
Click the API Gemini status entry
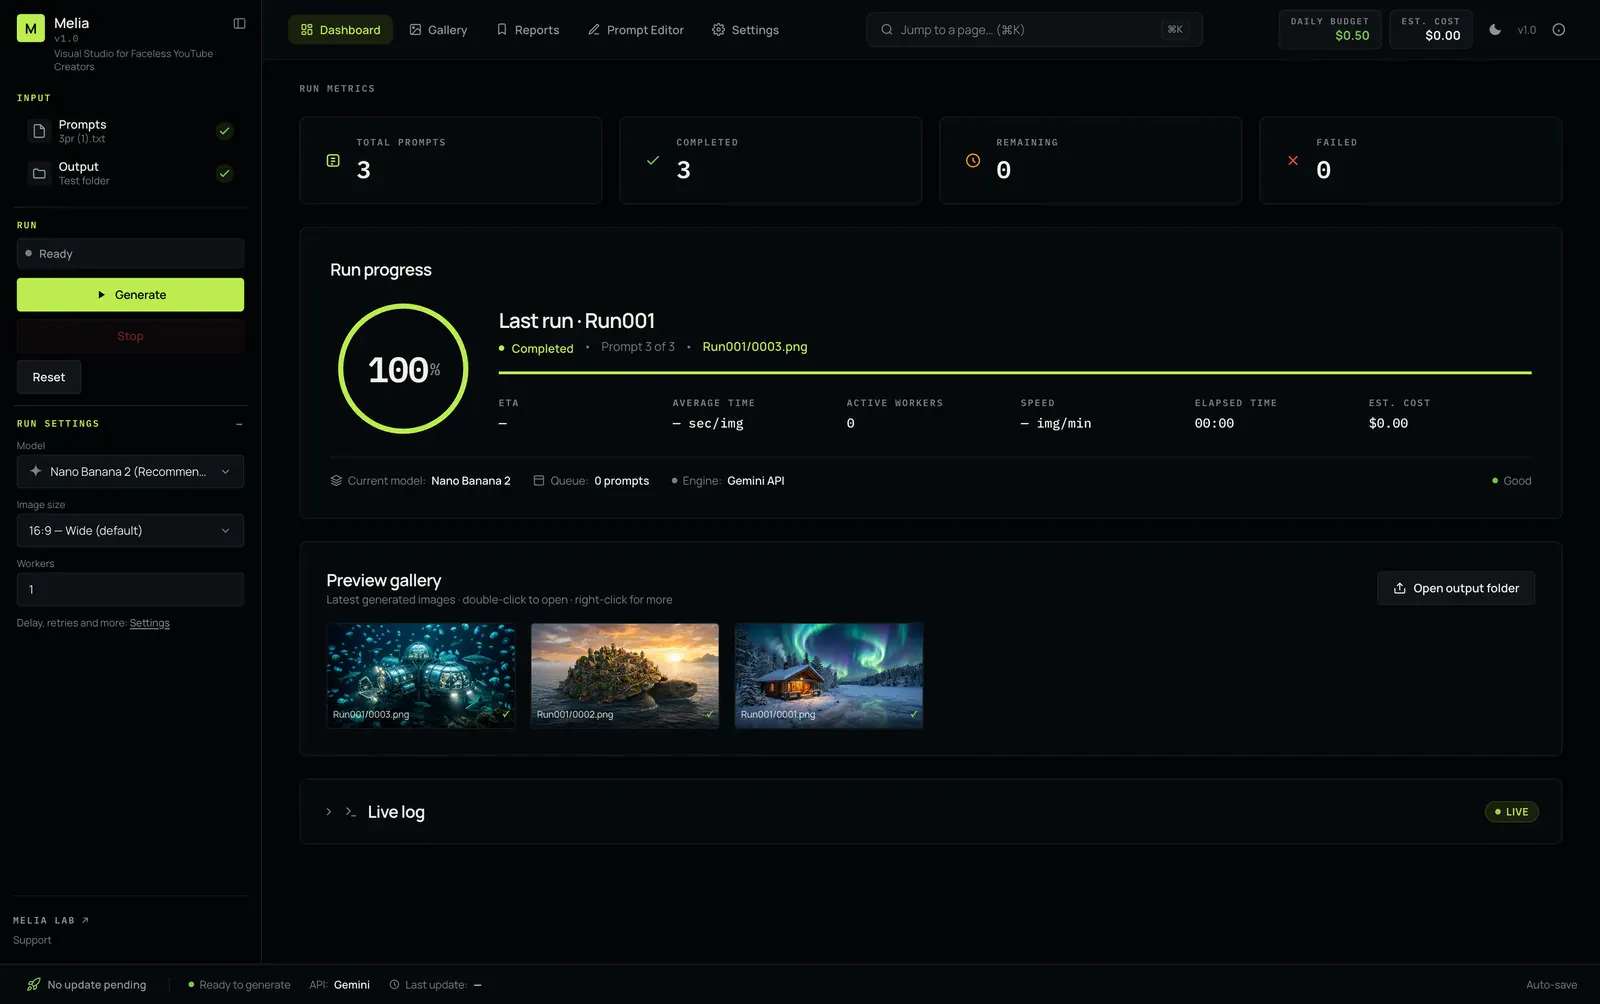point(339,985)
